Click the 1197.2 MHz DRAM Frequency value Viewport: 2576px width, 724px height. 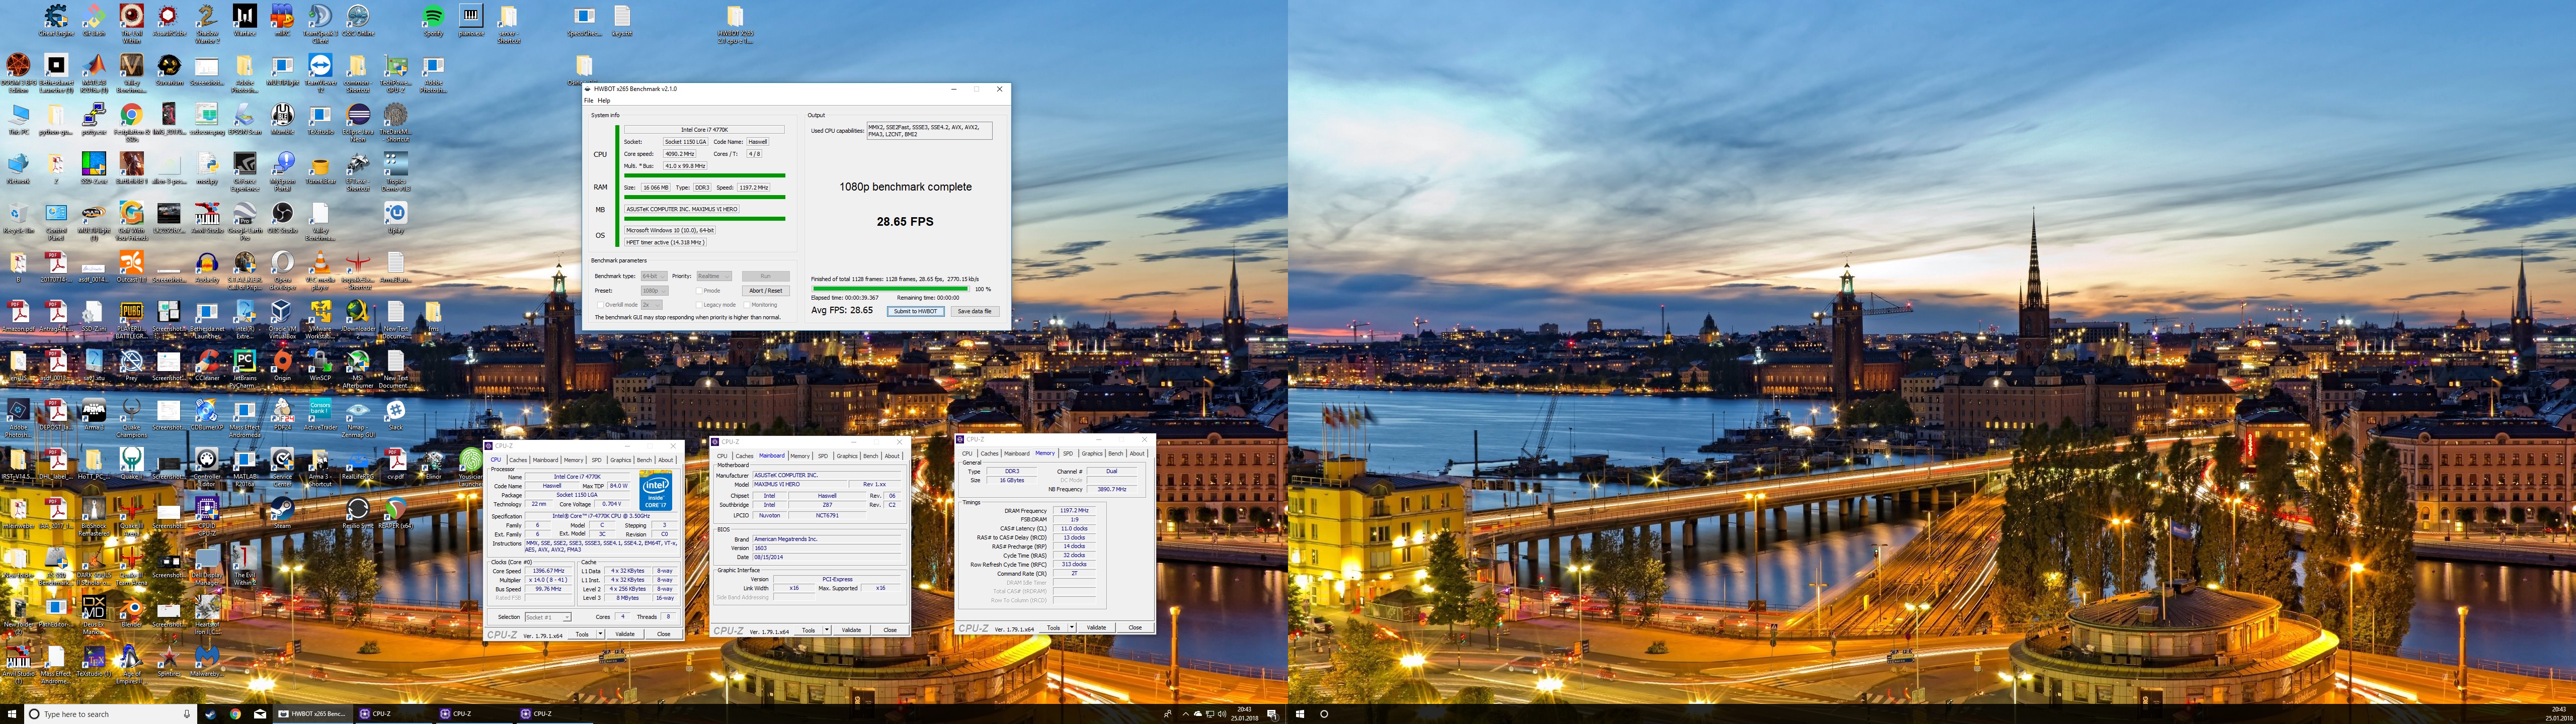(x=1074, y=511)
